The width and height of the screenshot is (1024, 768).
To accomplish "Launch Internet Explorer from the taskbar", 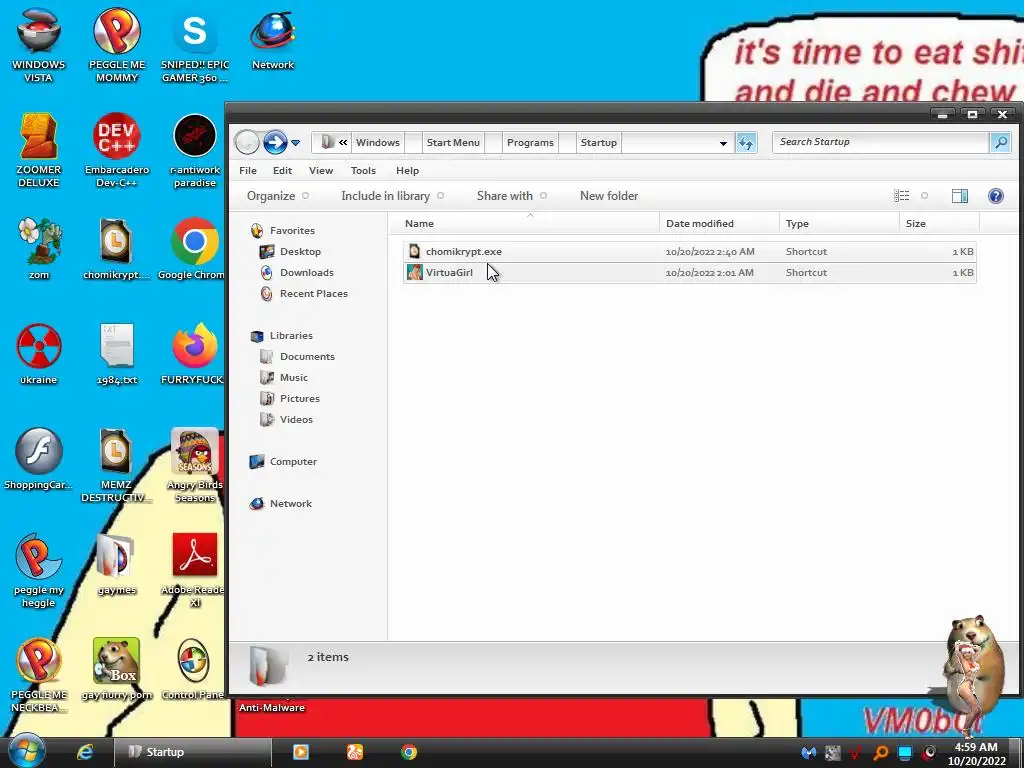I will 85,752.
